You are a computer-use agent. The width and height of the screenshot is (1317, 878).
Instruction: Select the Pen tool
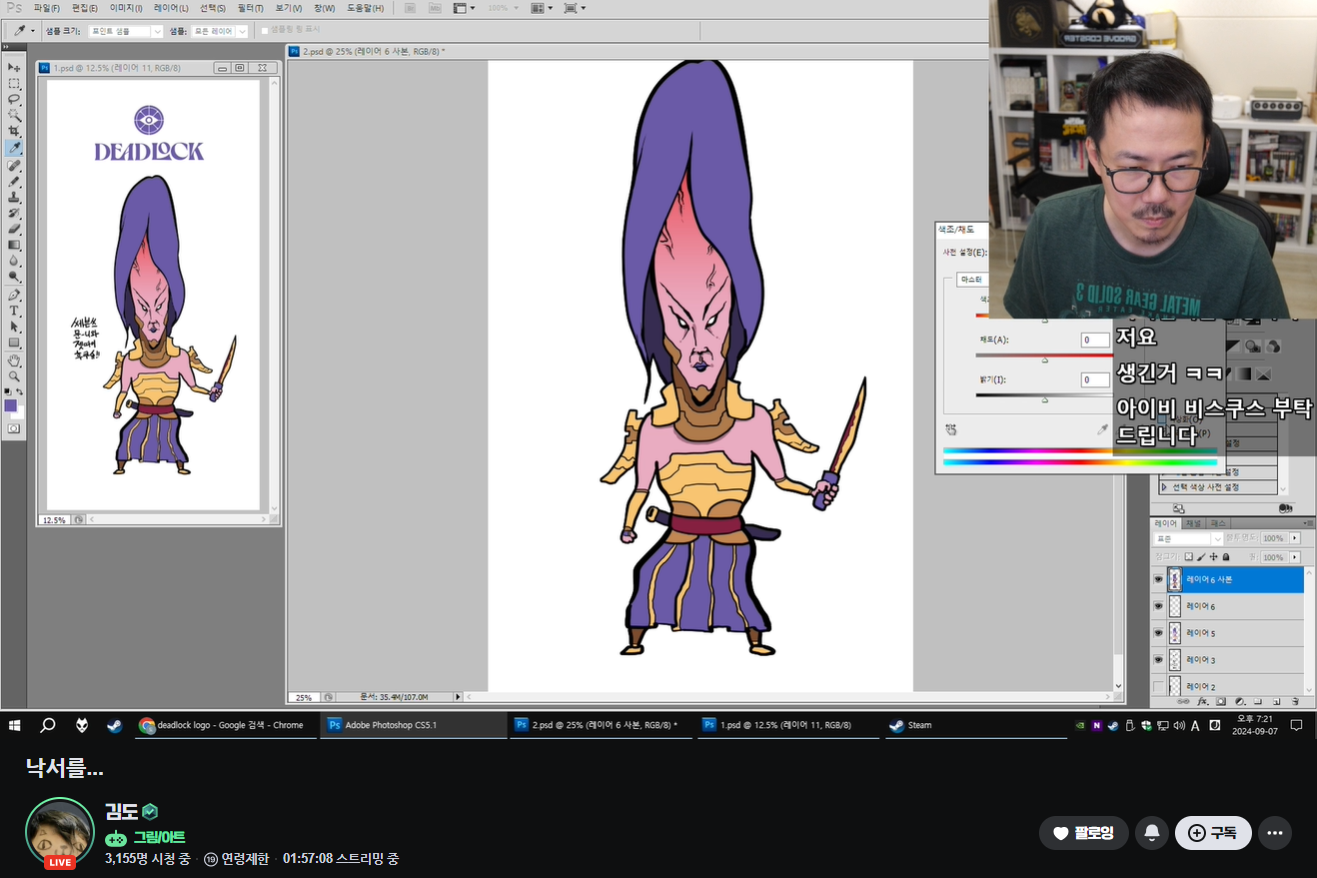[x=14, y=295]
